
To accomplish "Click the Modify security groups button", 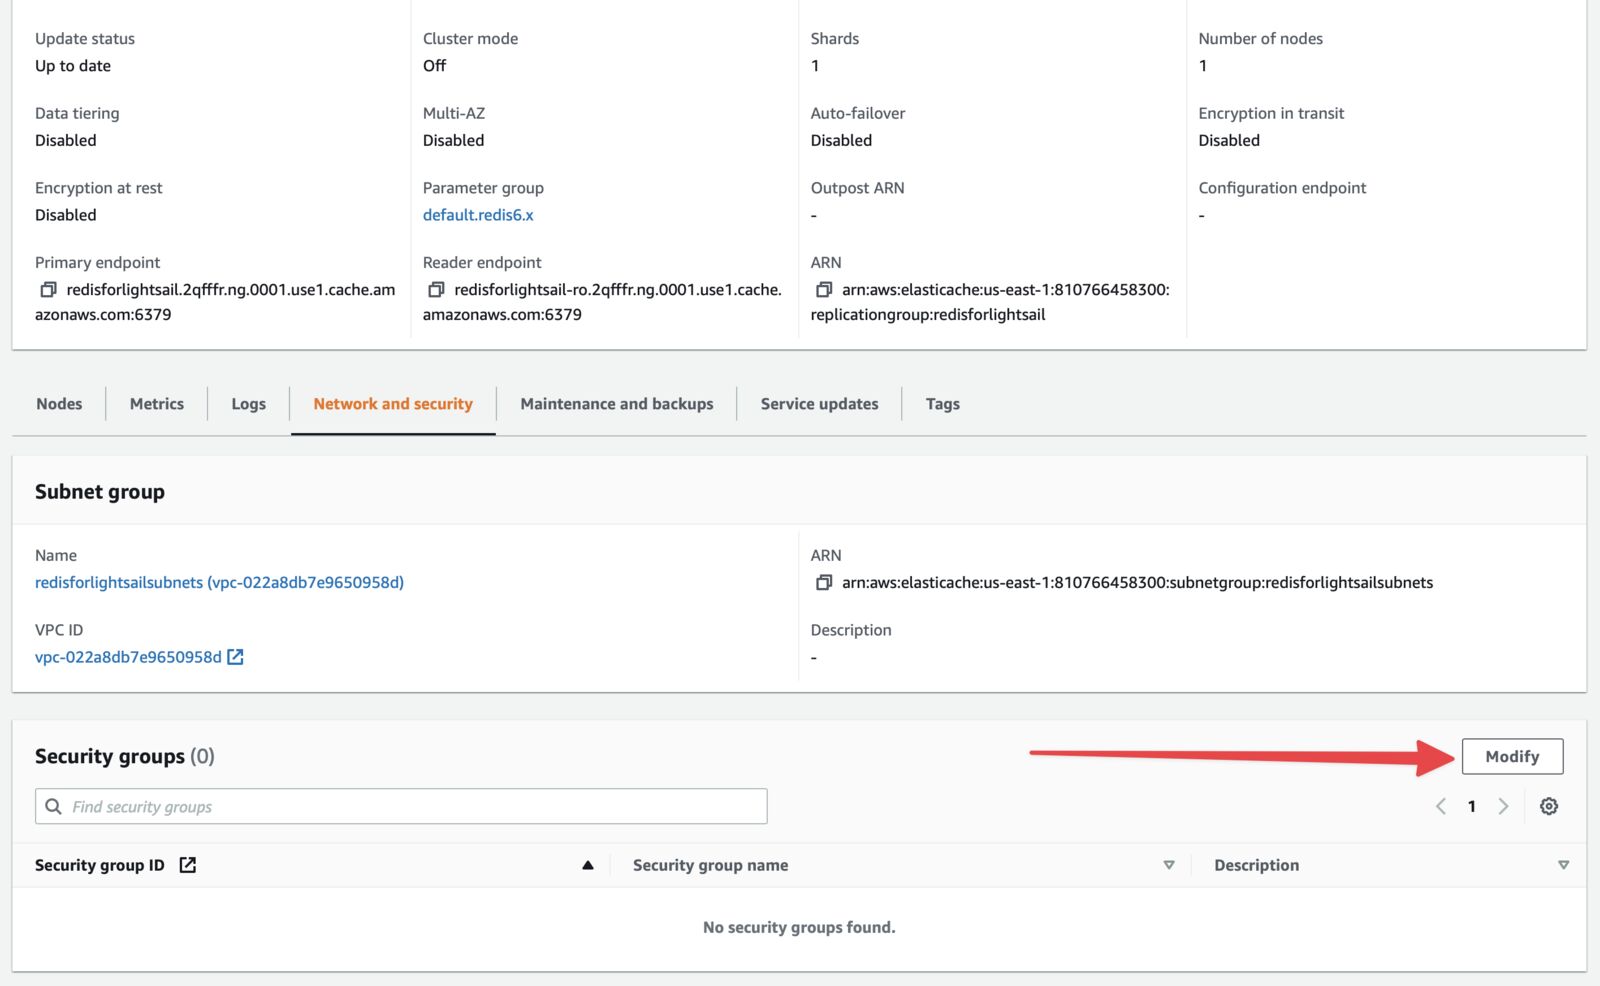I will pyautogui.click(x=1512, y=757).
